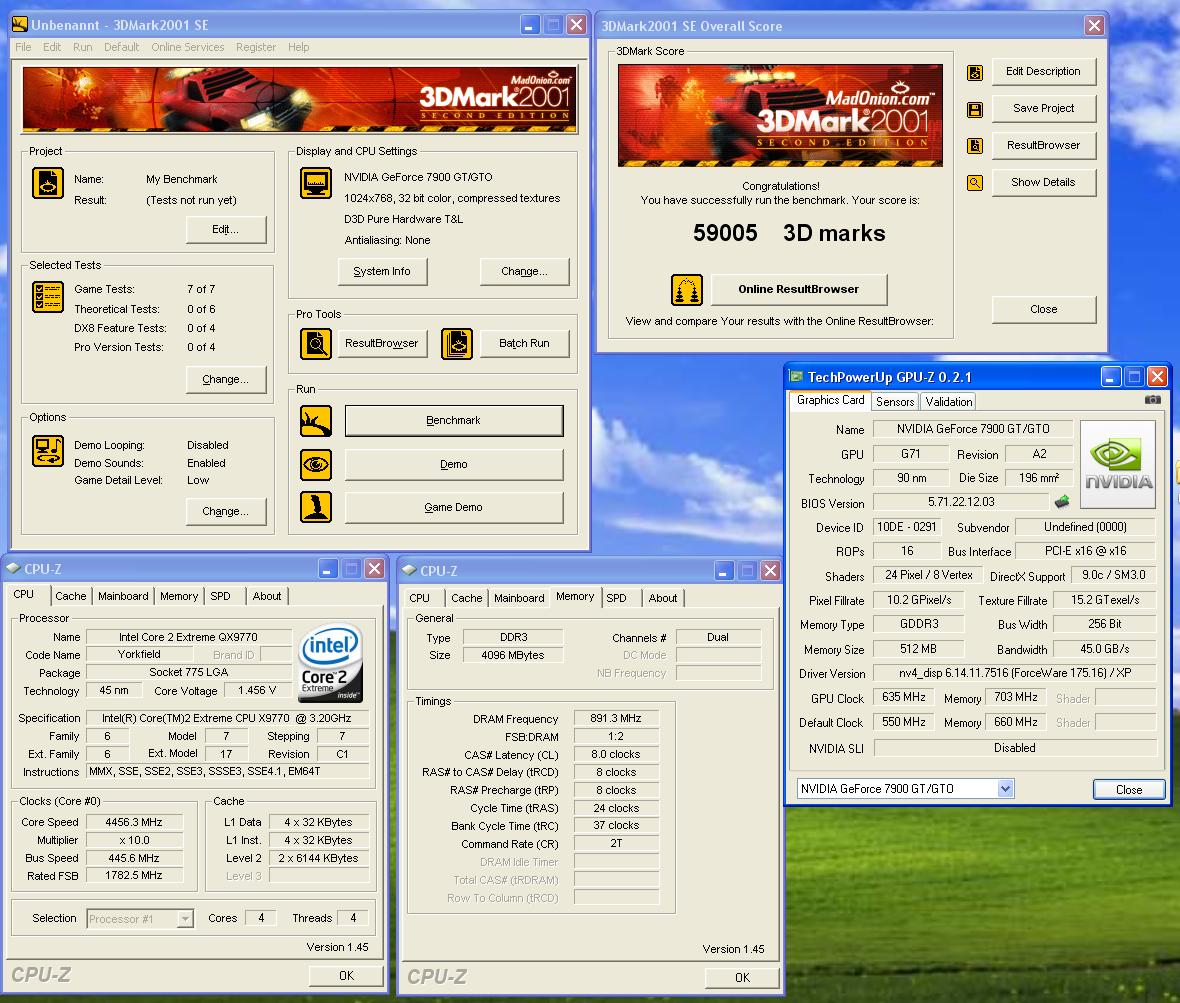Click the GPU-Z BIOS Version field

961,502
